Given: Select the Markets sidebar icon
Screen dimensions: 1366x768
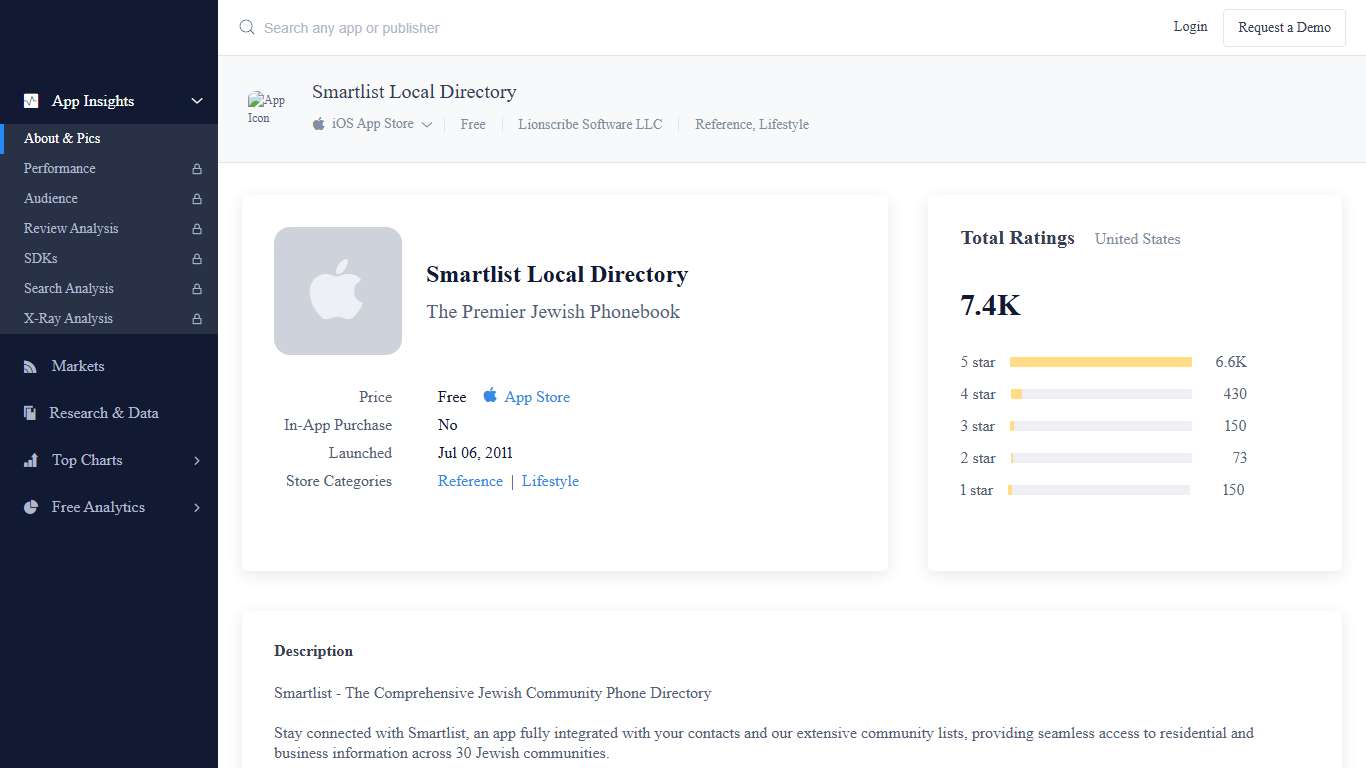Looking at the screenshot, I should 30,366.
